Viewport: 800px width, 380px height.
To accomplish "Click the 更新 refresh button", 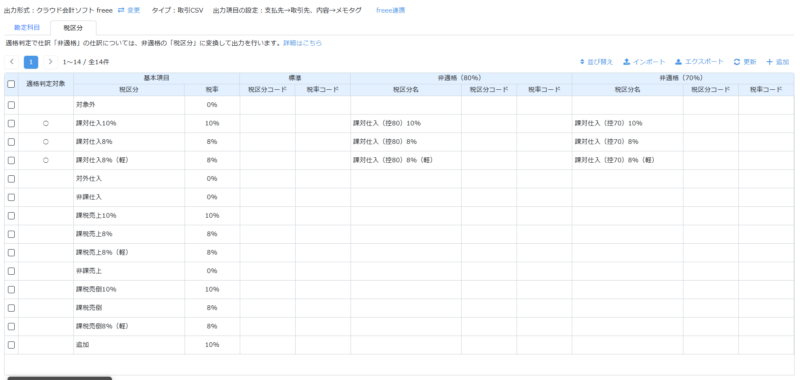I will pos(745,62).
